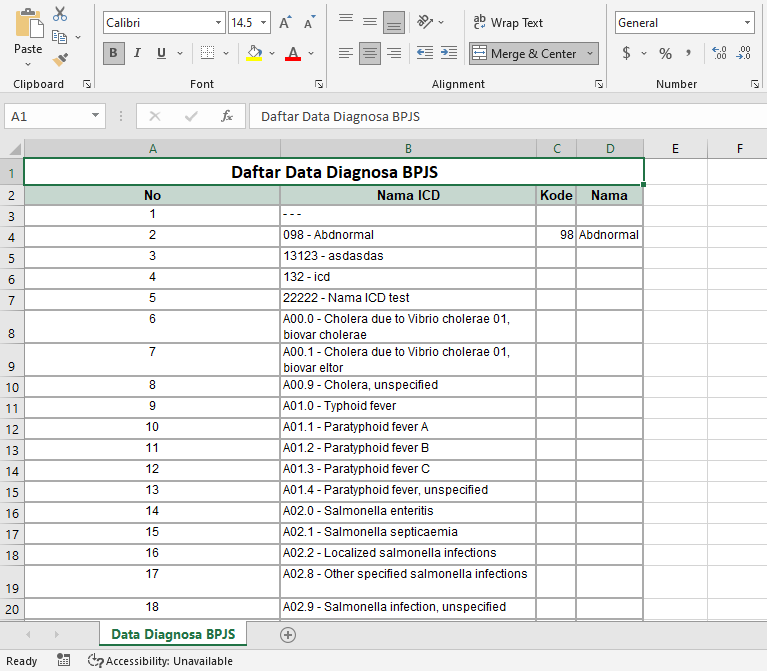Cut selection with the scissors icon
This screenshot has height=671, width=767.
tap(60, 14)
